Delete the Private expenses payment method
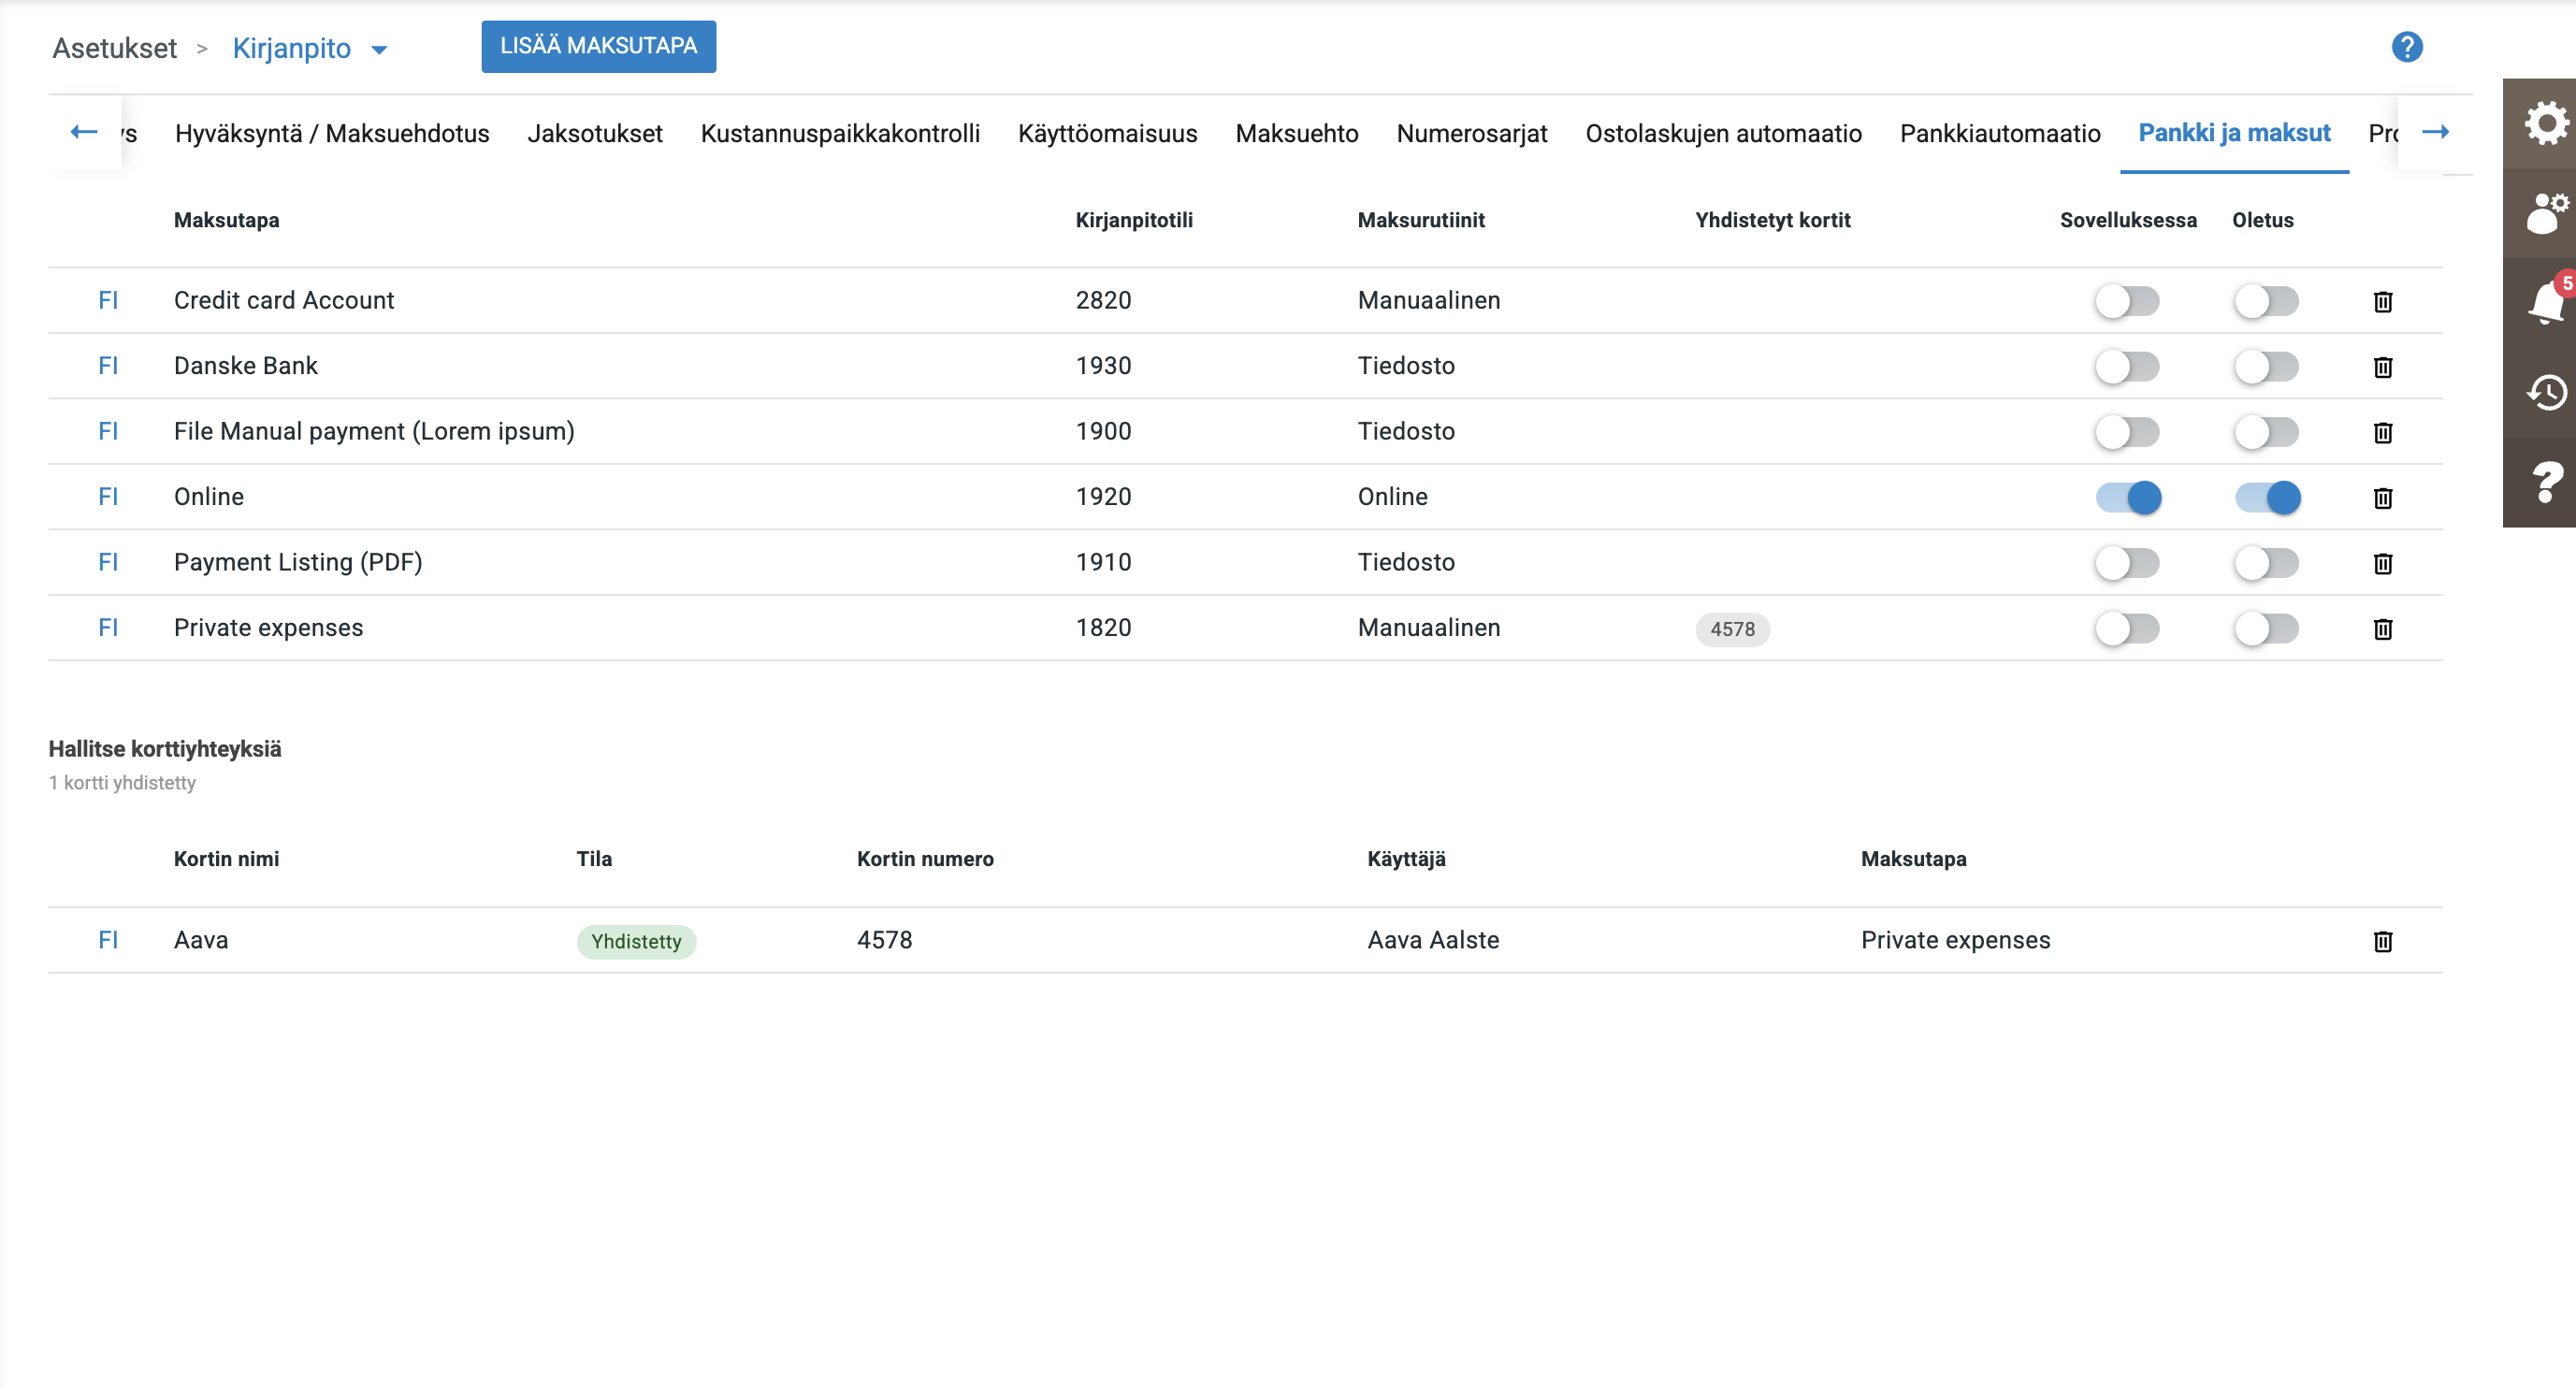The width and height of the screenshot is (2576, 1388). (2382, 629)
